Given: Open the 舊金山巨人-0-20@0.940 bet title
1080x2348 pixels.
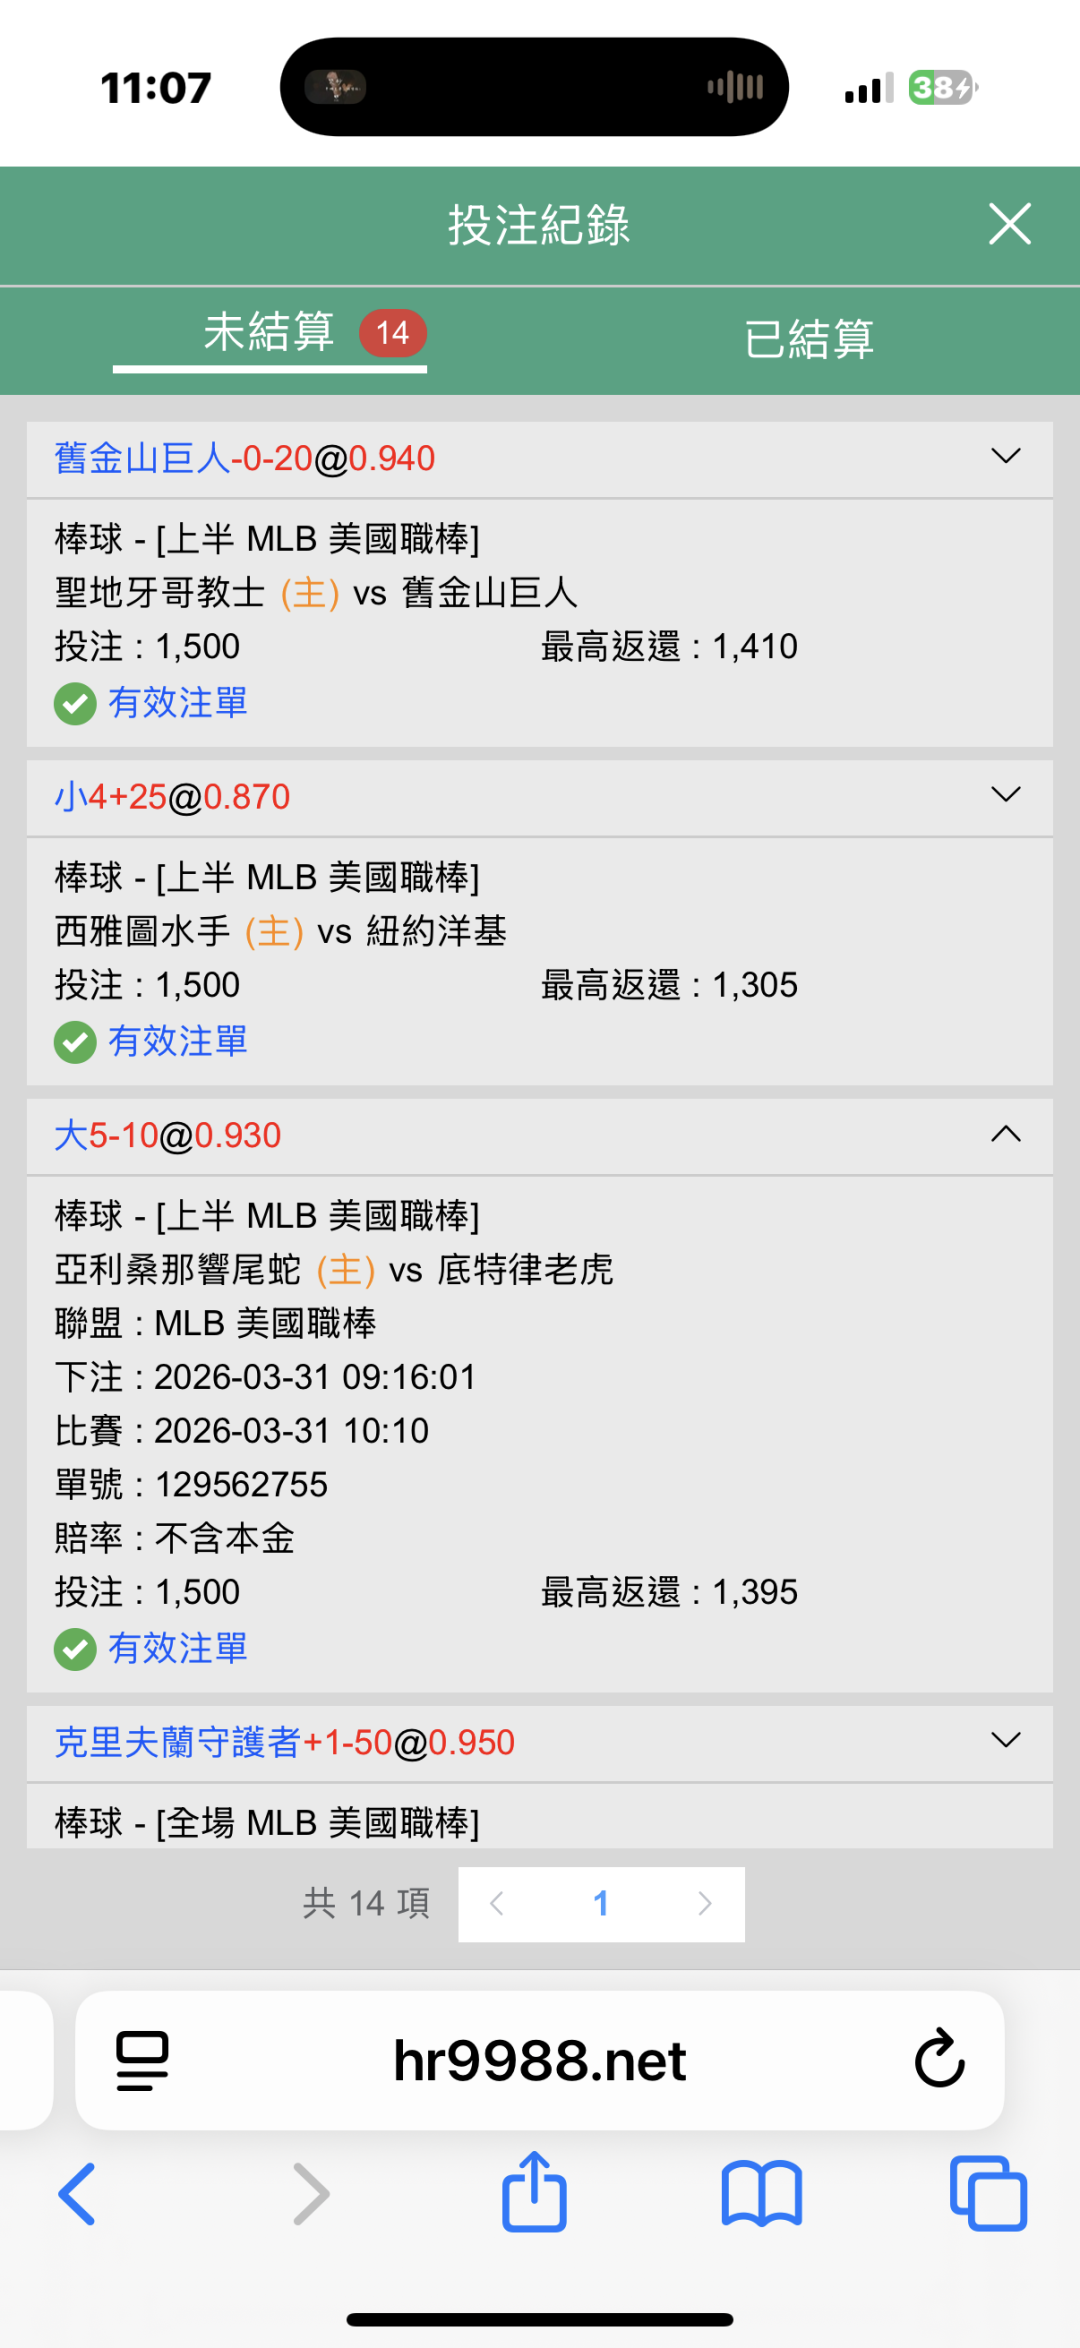Looking at the screenshot, I should (x=245, y=458).
